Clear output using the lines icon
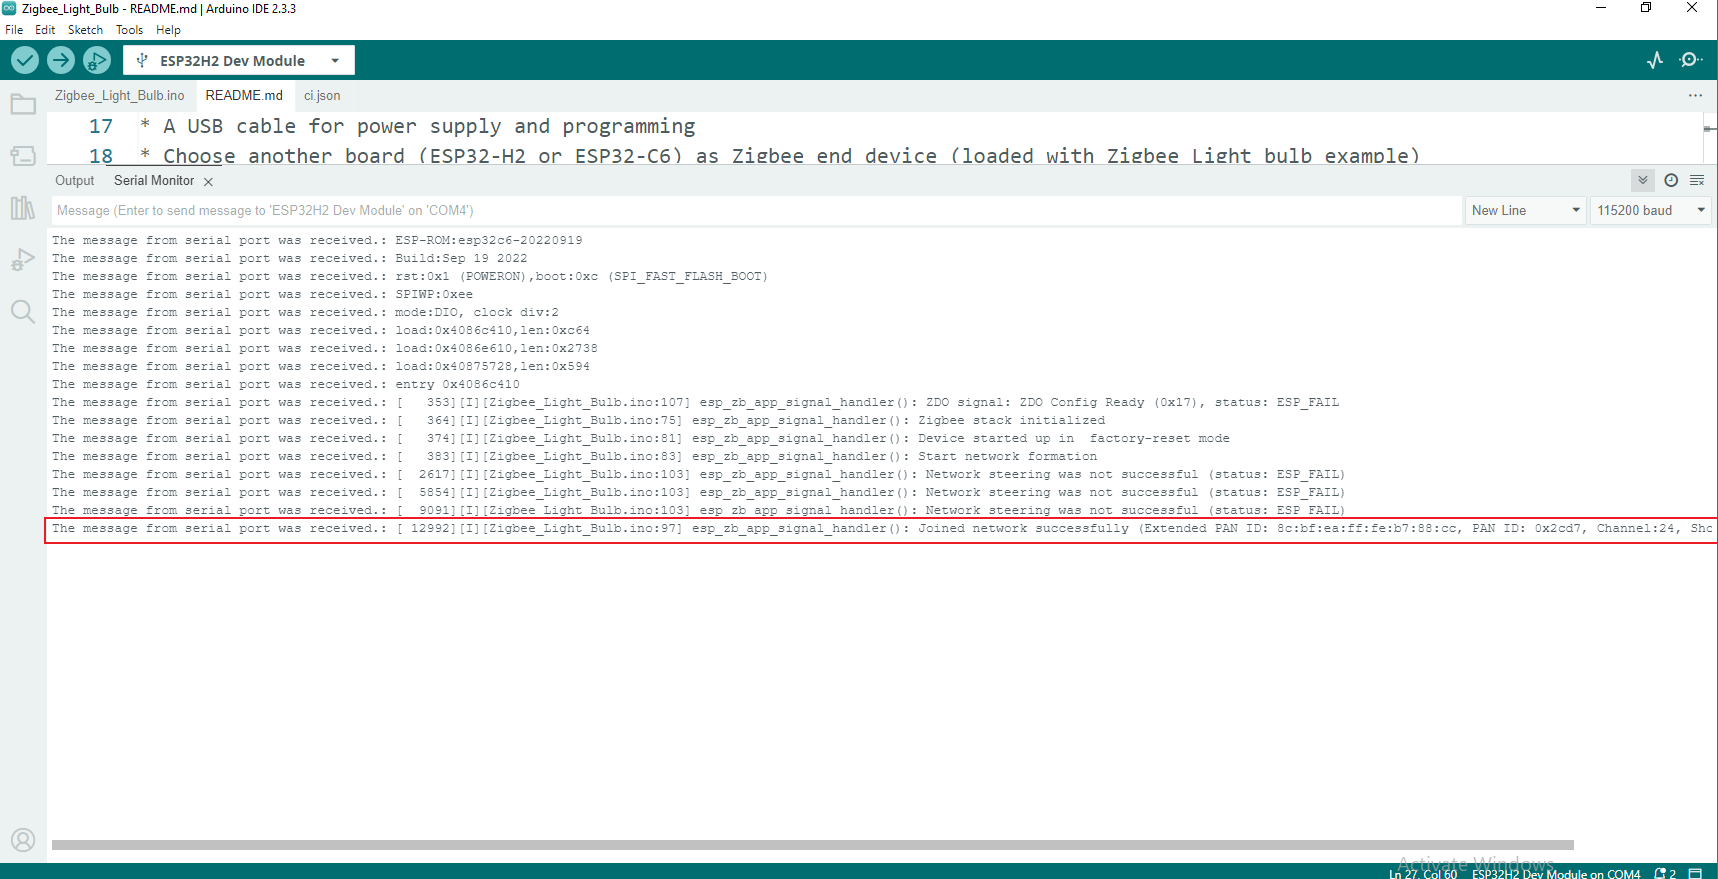 1697,180
